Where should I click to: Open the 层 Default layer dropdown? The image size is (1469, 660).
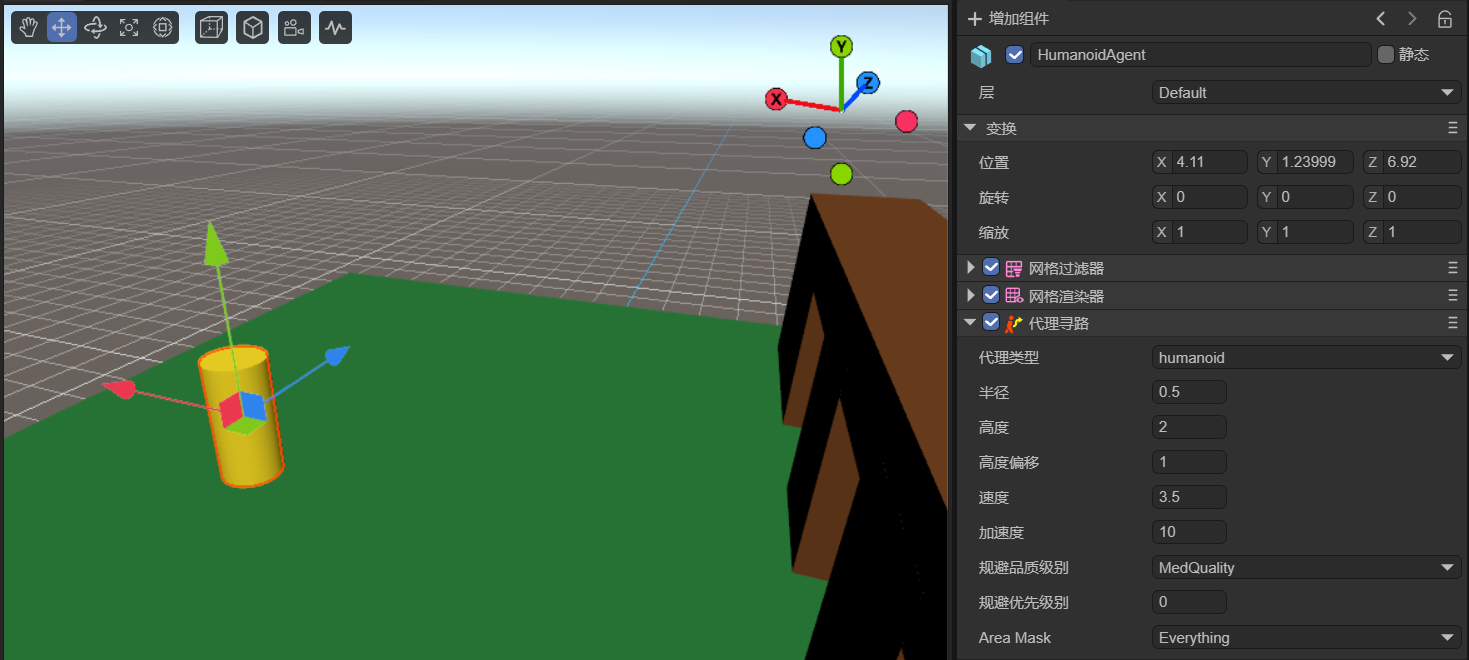pyautogui.click(x=1306, y=93)
